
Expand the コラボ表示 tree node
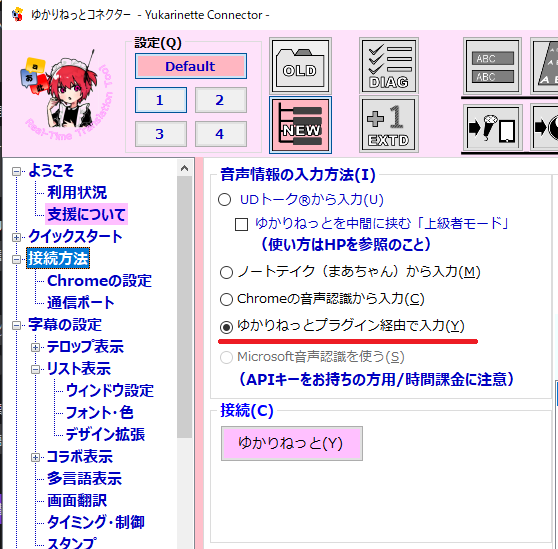(35, 457)
